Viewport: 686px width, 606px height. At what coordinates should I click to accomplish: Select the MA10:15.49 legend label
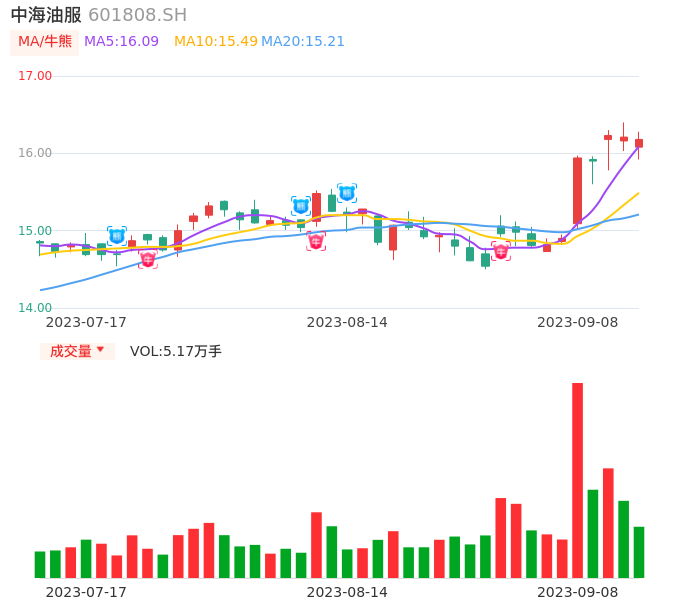[x=216, y=42]
